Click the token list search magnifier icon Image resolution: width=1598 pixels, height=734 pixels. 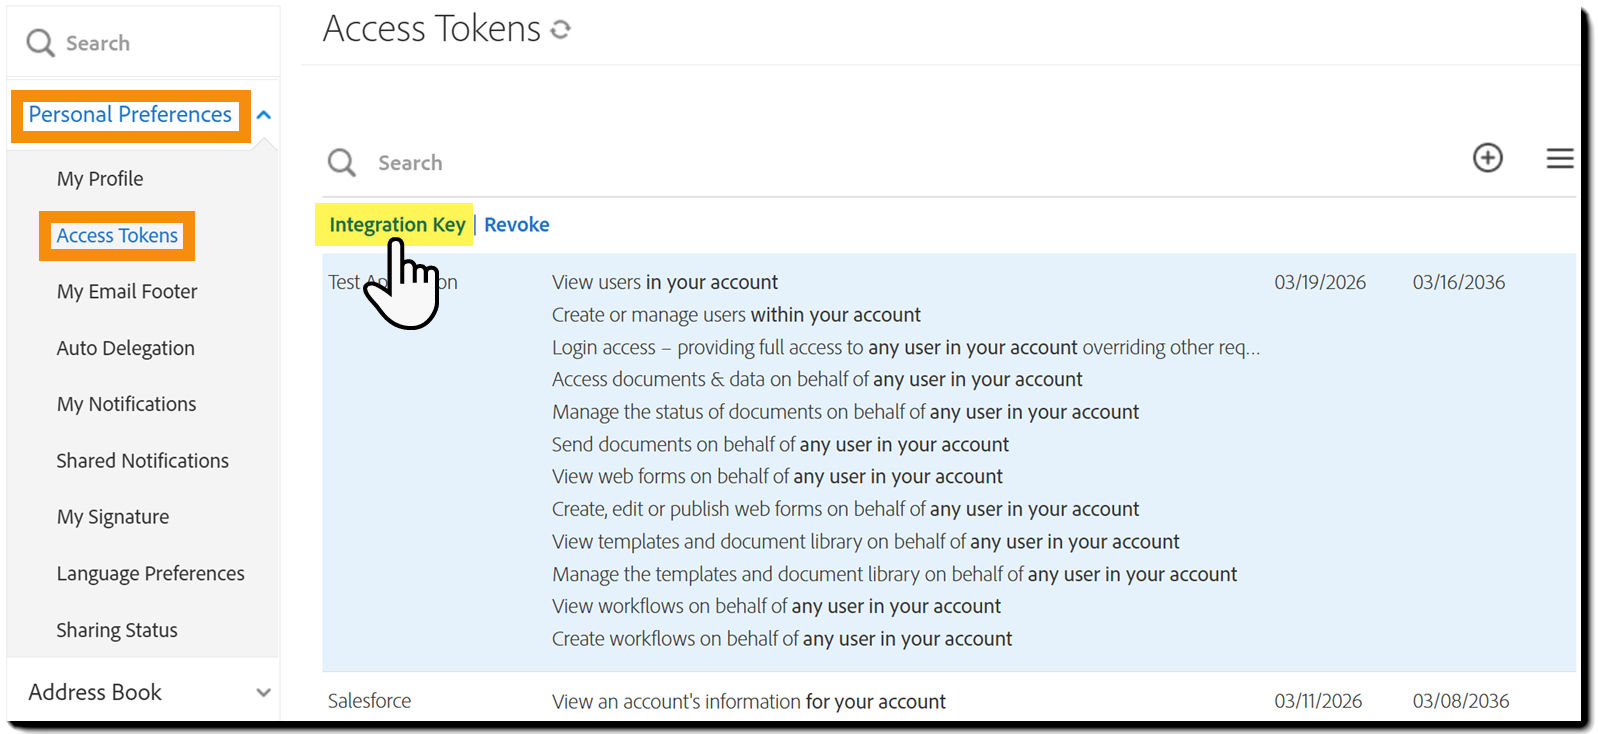tap(341, 162)
